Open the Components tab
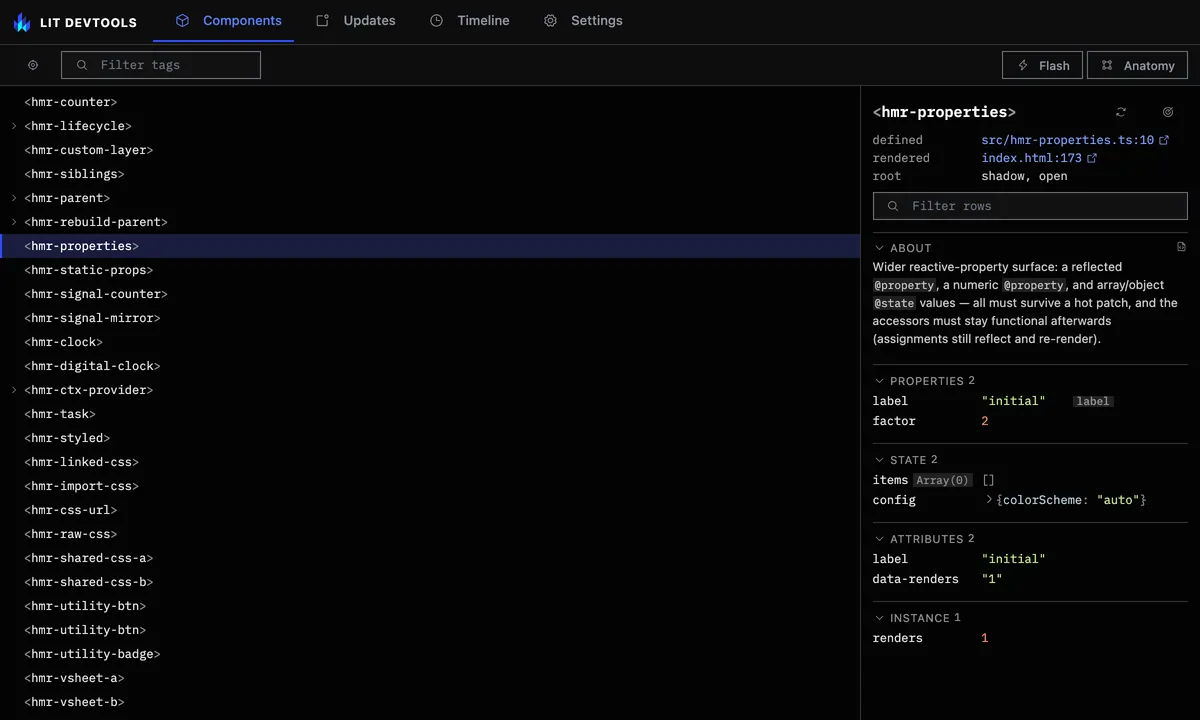 228,20
